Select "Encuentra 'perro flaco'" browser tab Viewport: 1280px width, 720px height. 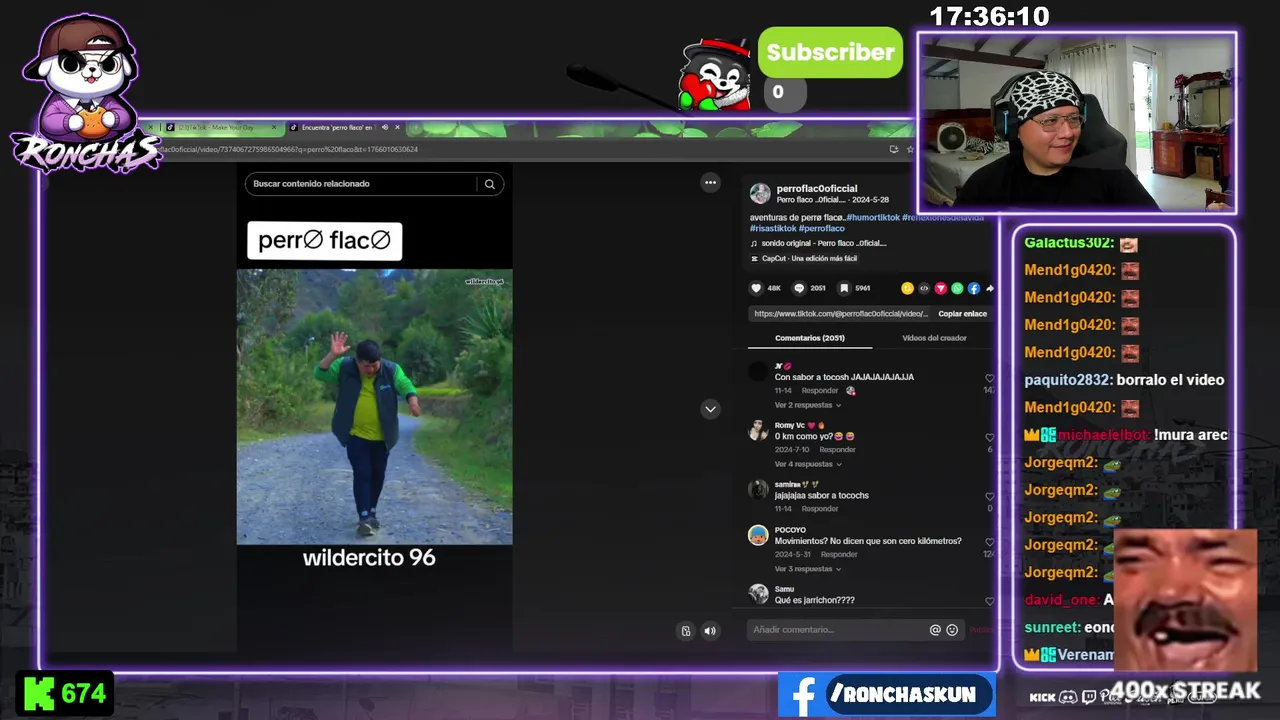pyautogui.click(x=336, y=128)
